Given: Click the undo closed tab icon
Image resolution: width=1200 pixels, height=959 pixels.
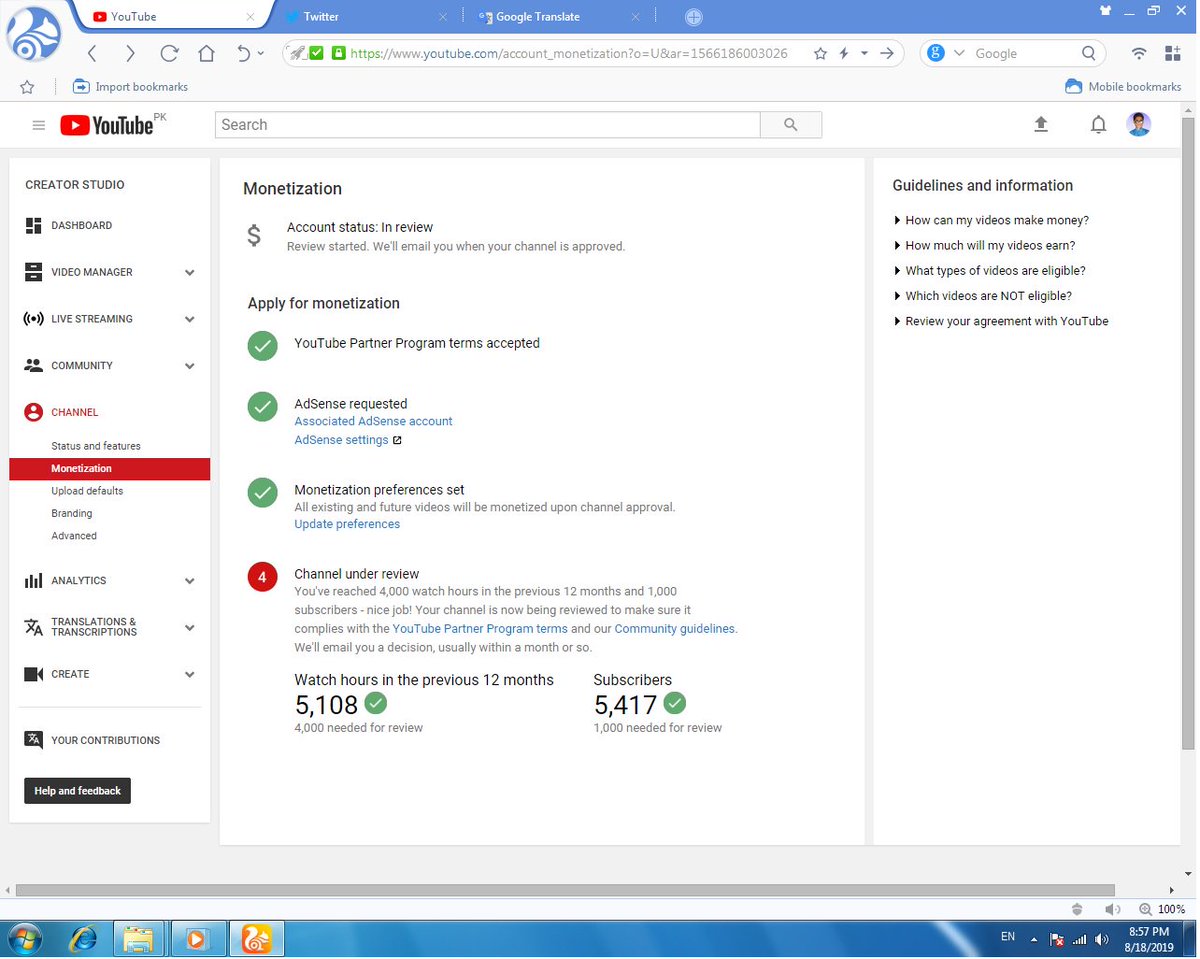Looking at the screenshot, I should 243,54.
